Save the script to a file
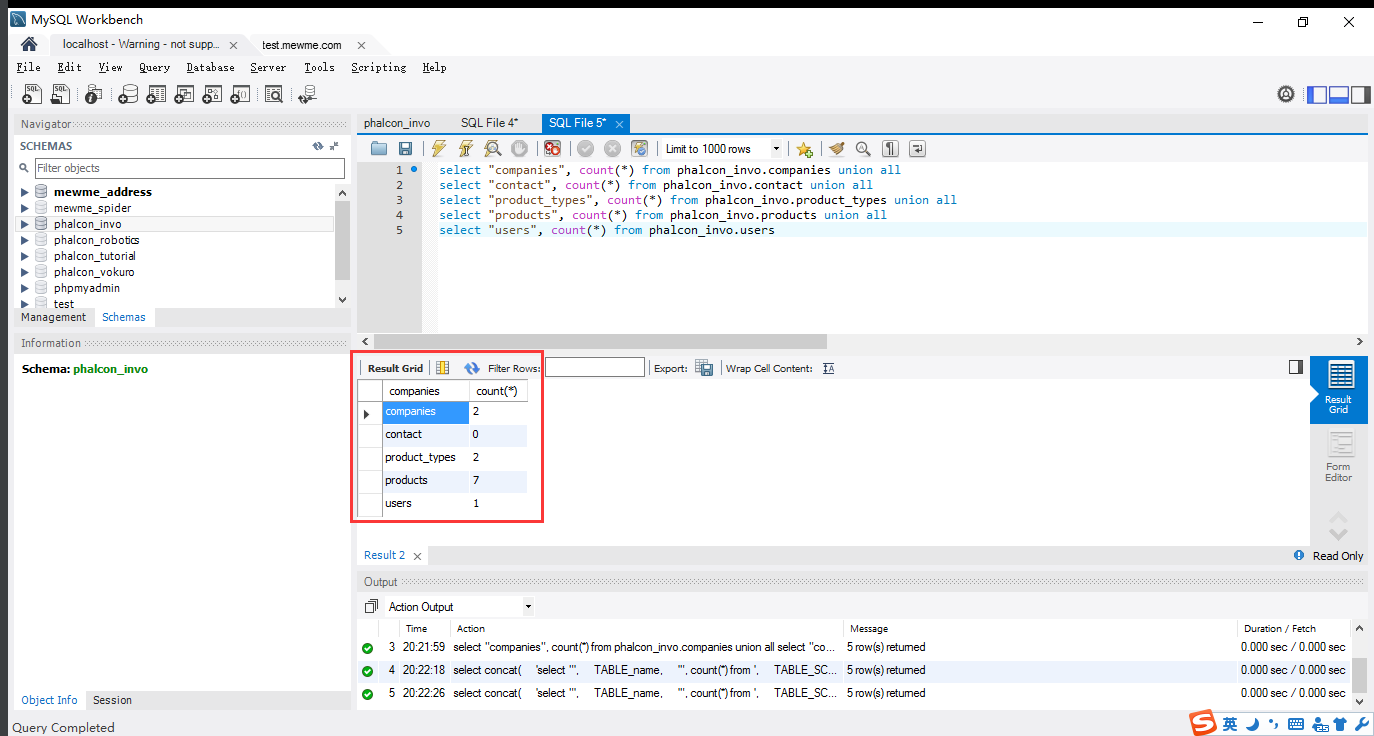This screenshot has height=736, width=1374. coord(405,149)
